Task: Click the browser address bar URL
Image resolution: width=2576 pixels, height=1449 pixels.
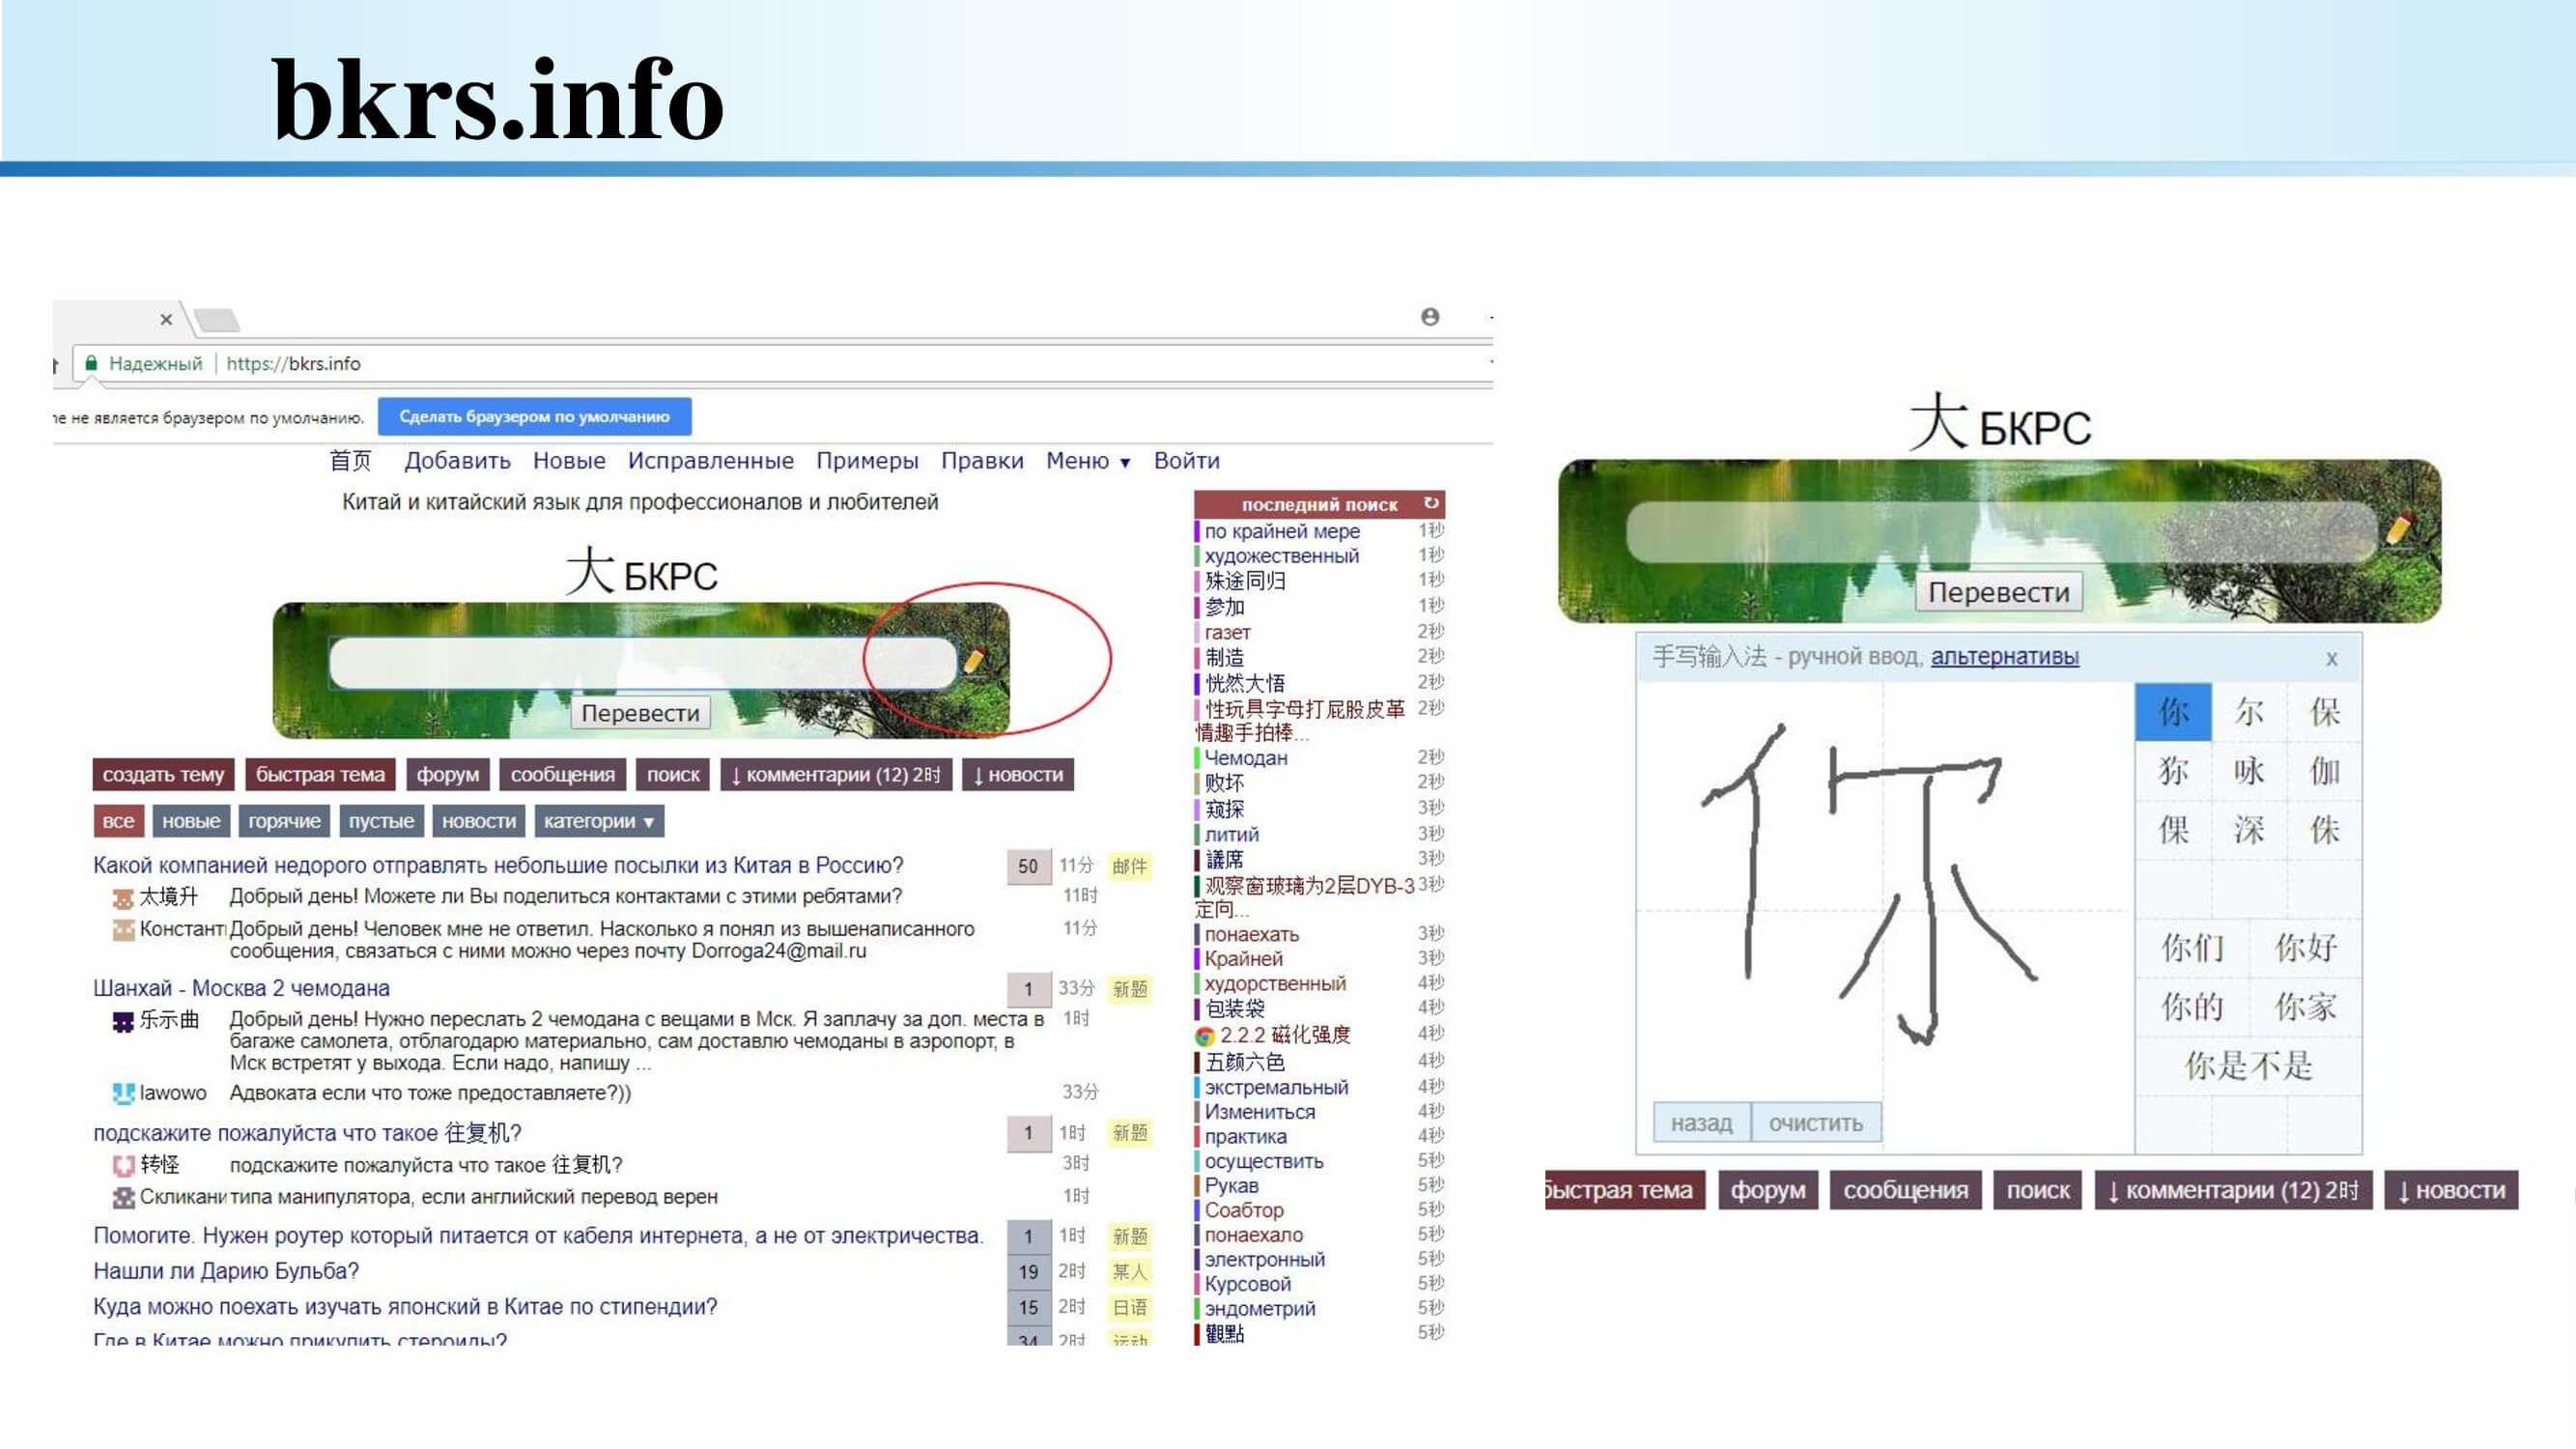Action: point(293,364)
